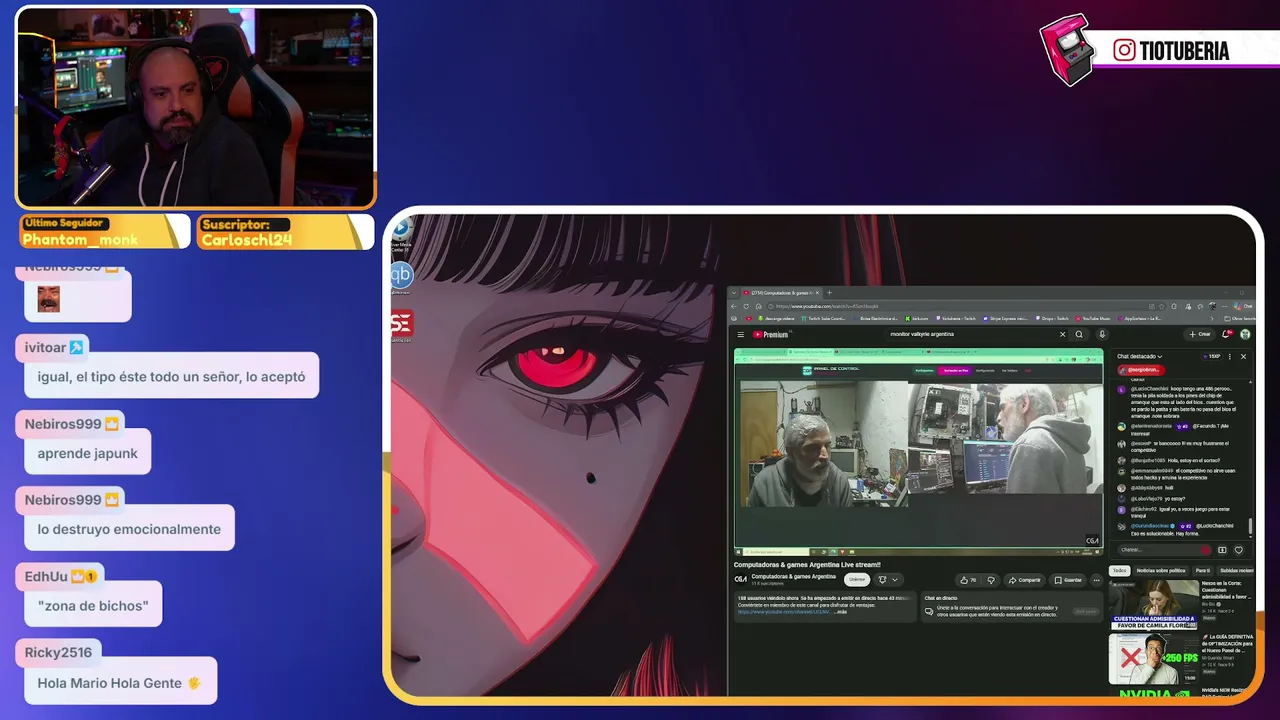Expand the Chat destacado mode dropdown
The height and width of the screenshot is (720, 1280).
[1139, 356]
